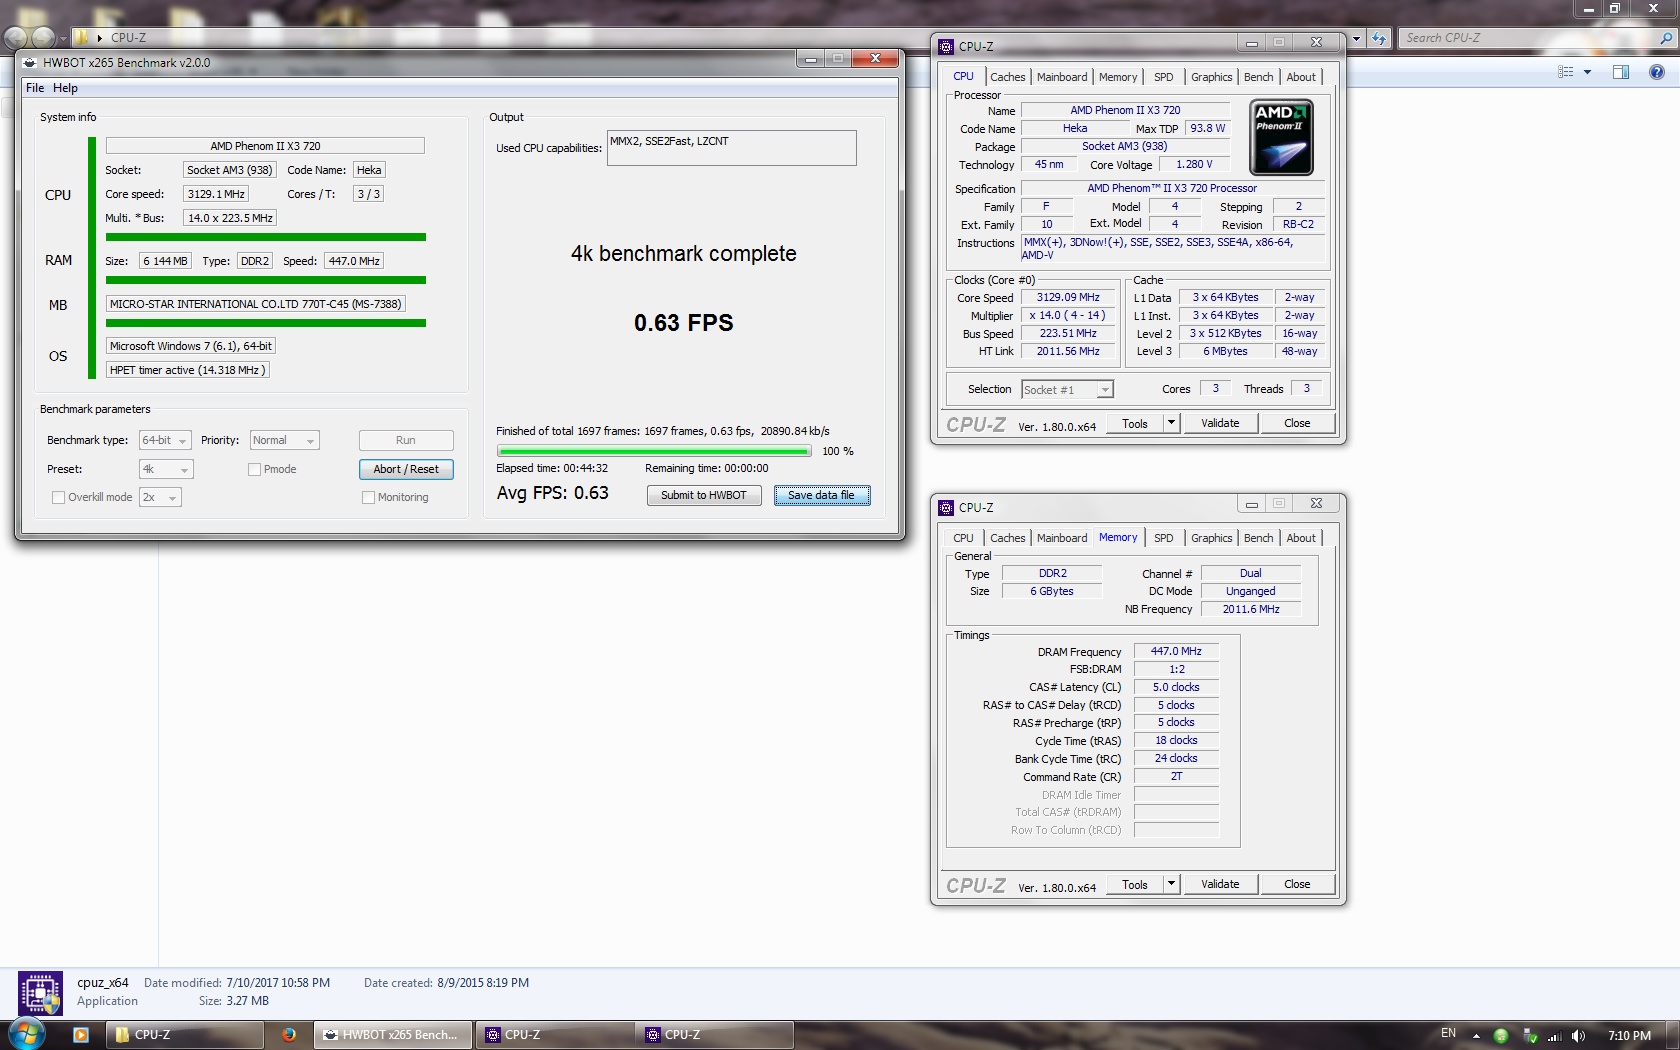The image size is (1680, 1050).
Task: Click Used CPU capabilities text box
Action: coord(732,148)
